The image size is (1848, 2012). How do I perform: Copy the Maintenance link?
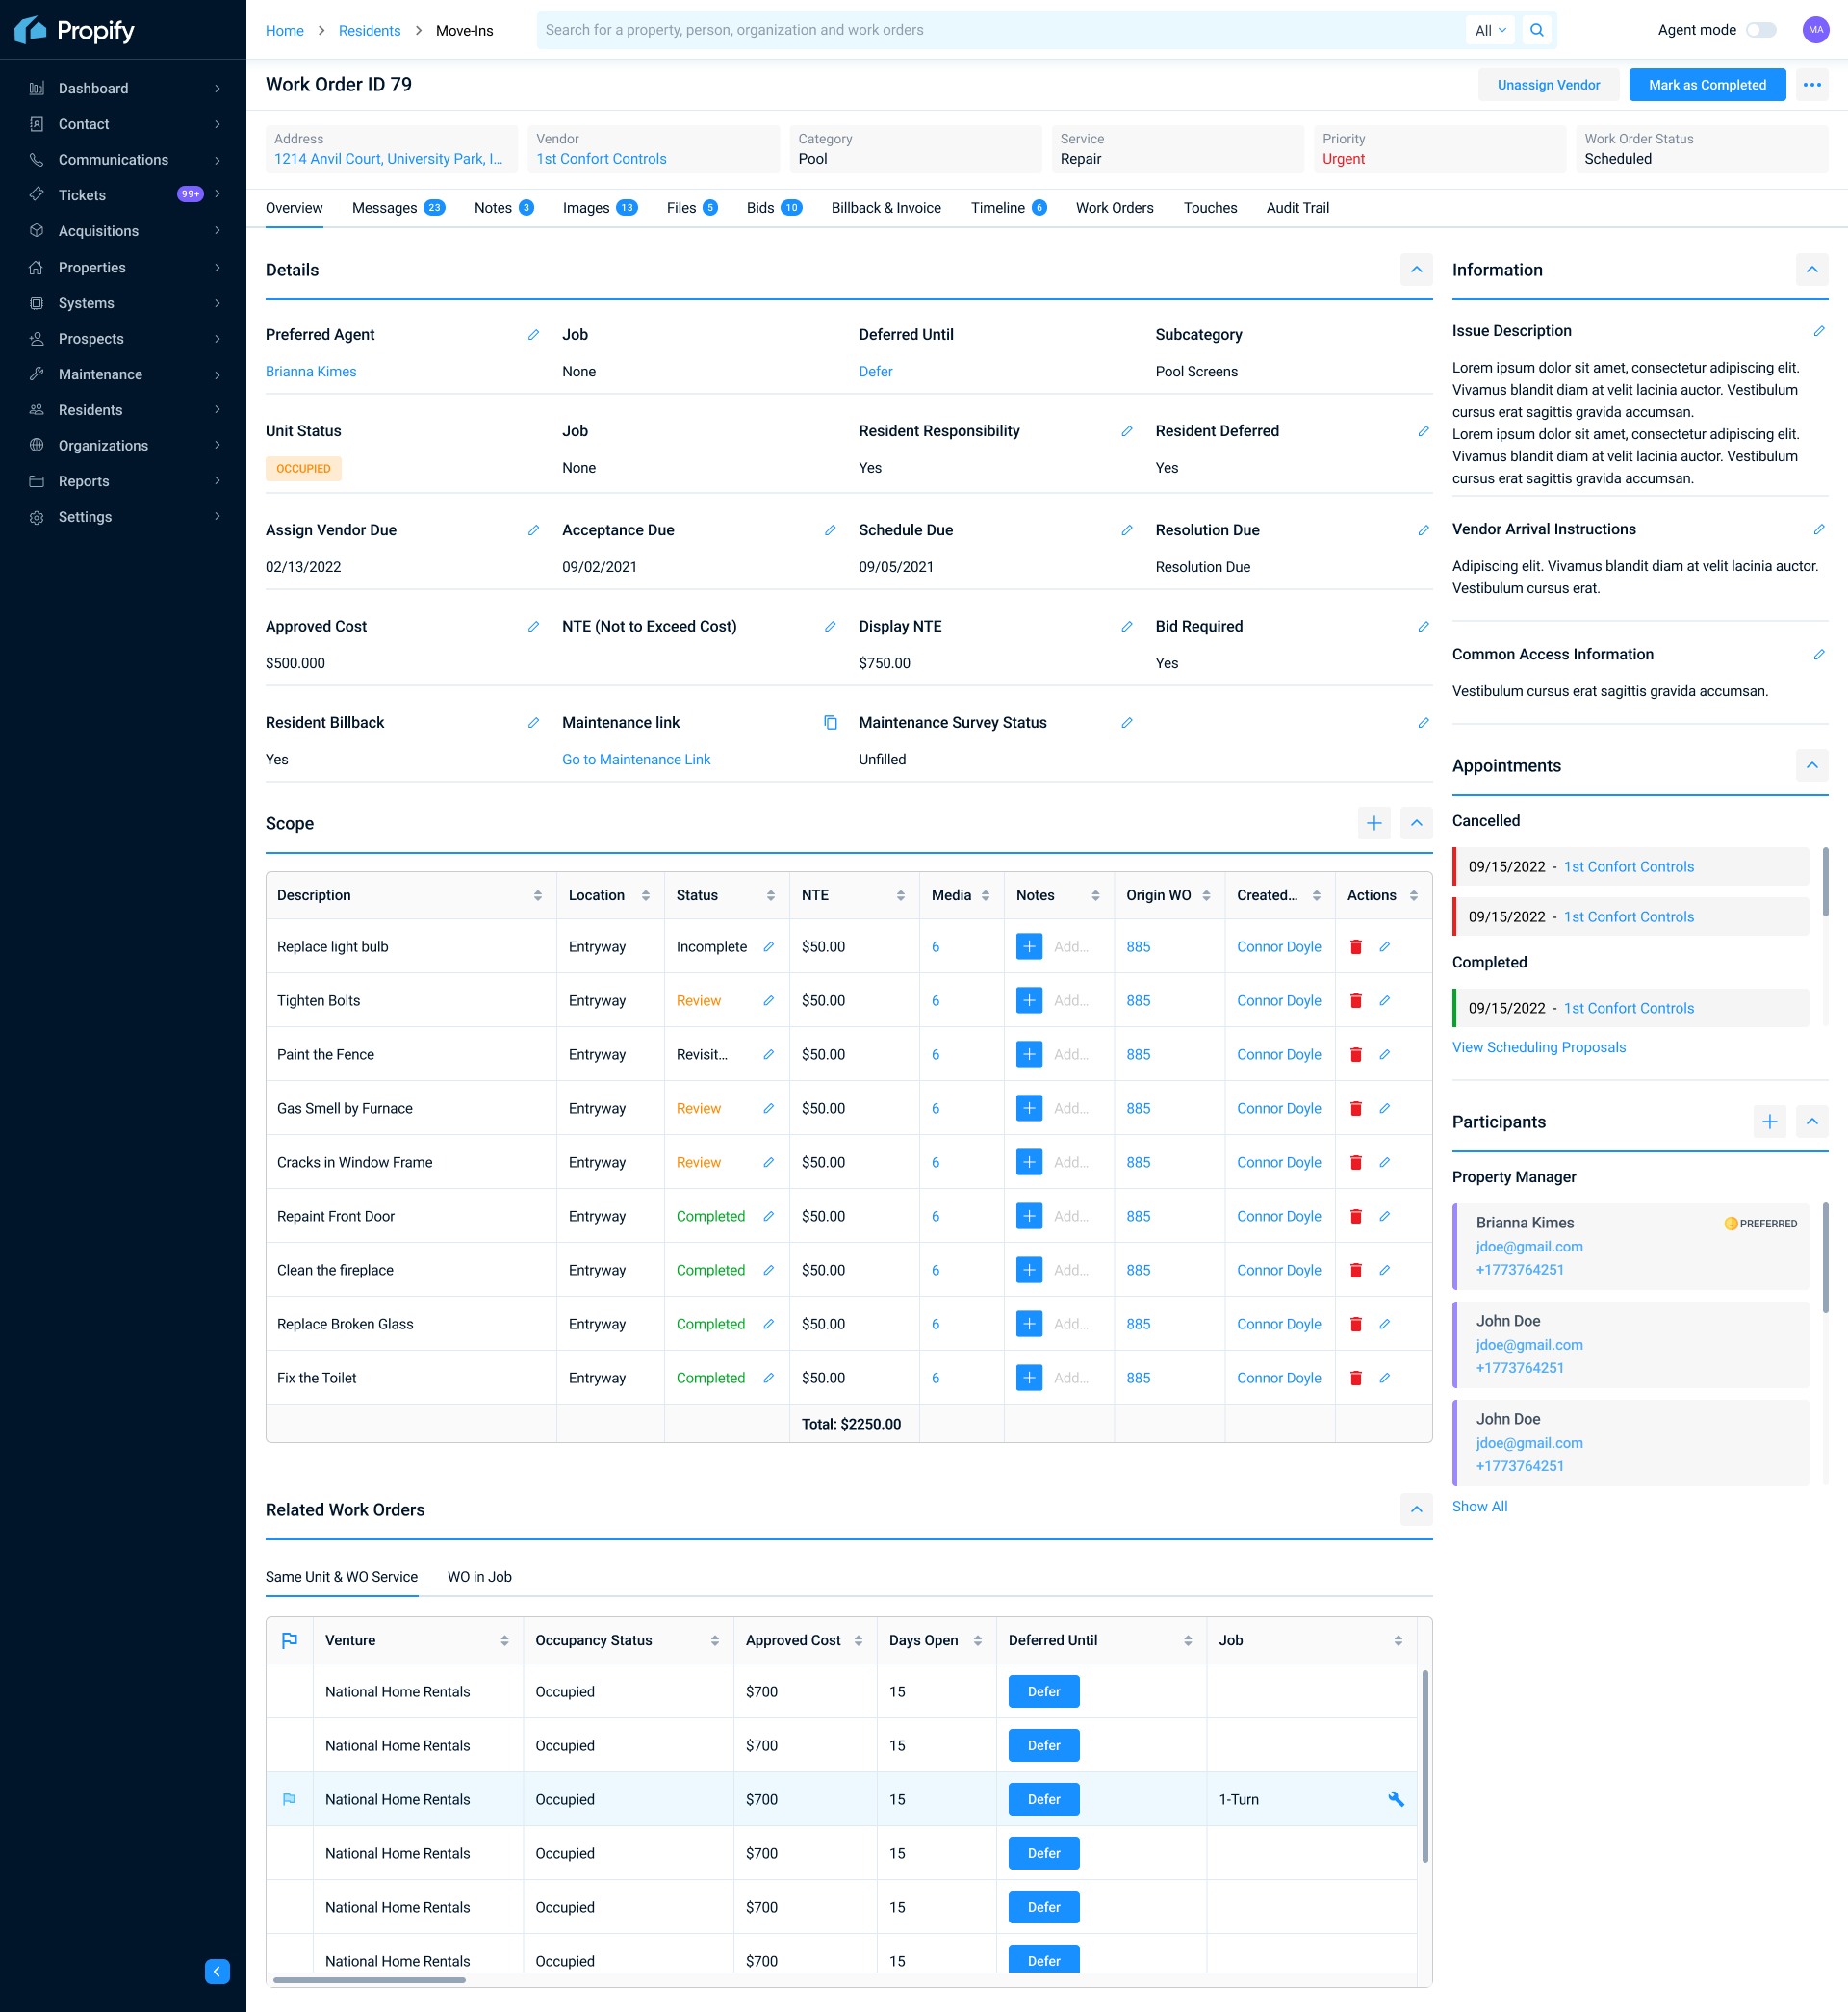point(830,722)
